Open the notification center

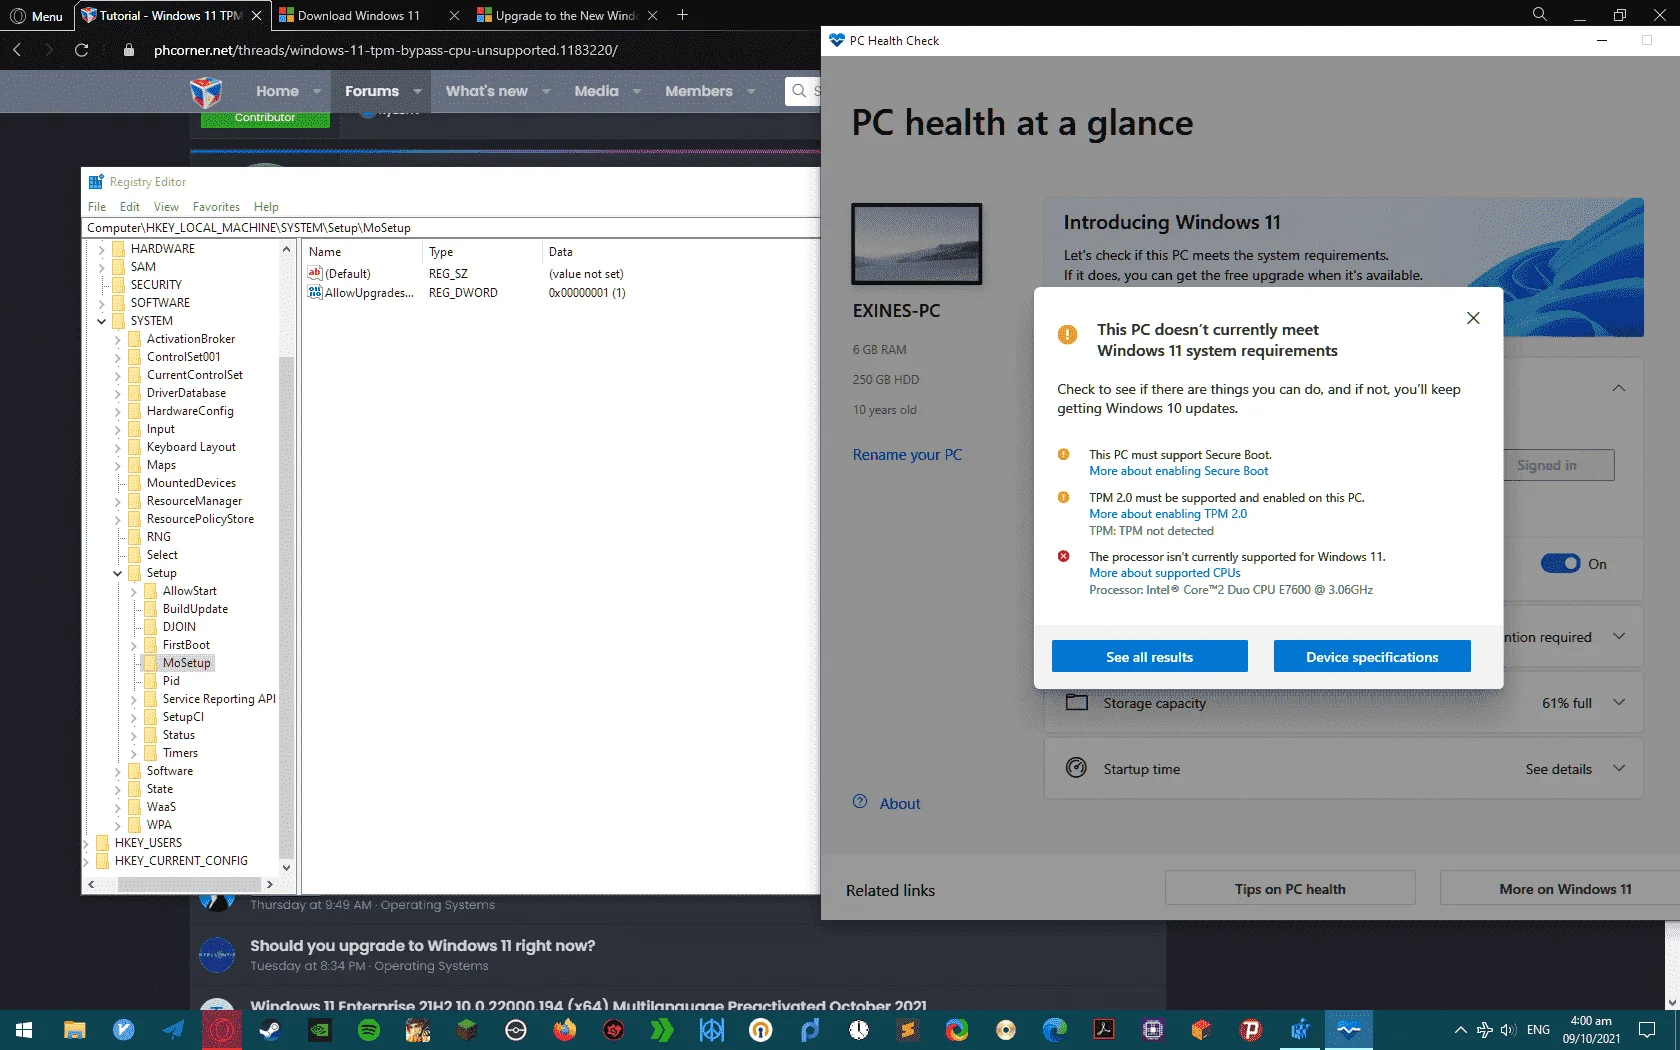1647,1030
